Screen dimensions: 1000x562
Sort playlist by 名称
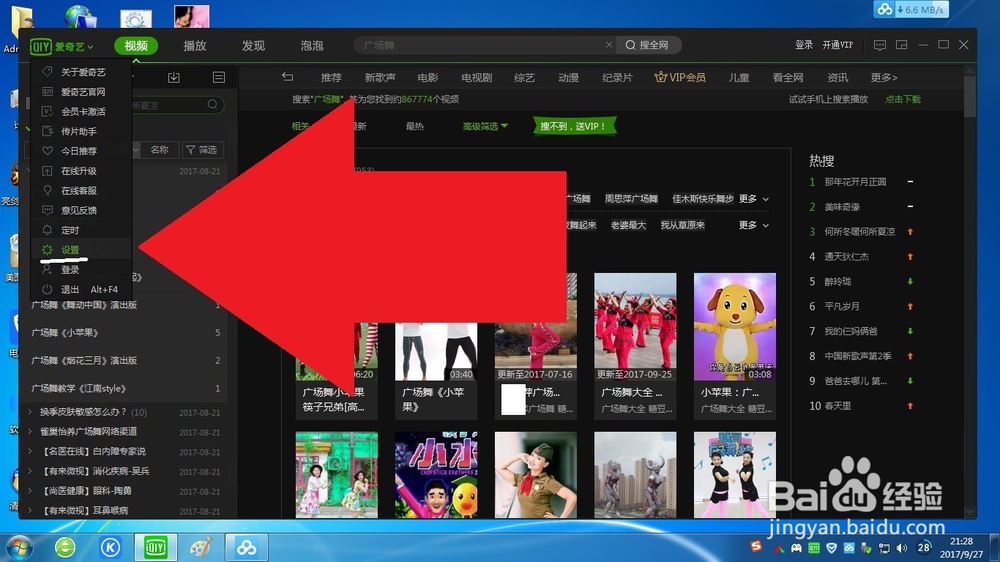(159, 150)
